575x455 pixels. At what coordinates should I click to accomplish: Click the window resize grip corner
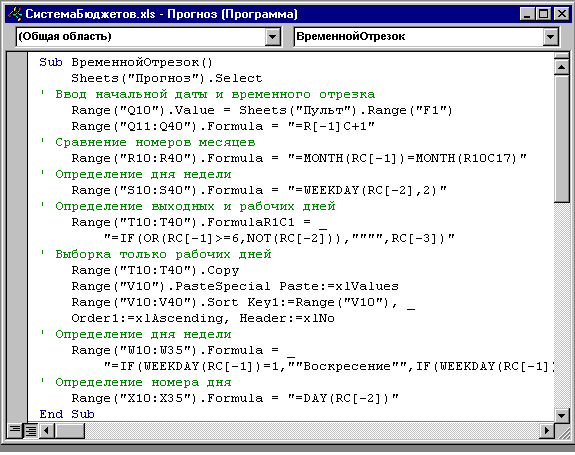[562, 431]
